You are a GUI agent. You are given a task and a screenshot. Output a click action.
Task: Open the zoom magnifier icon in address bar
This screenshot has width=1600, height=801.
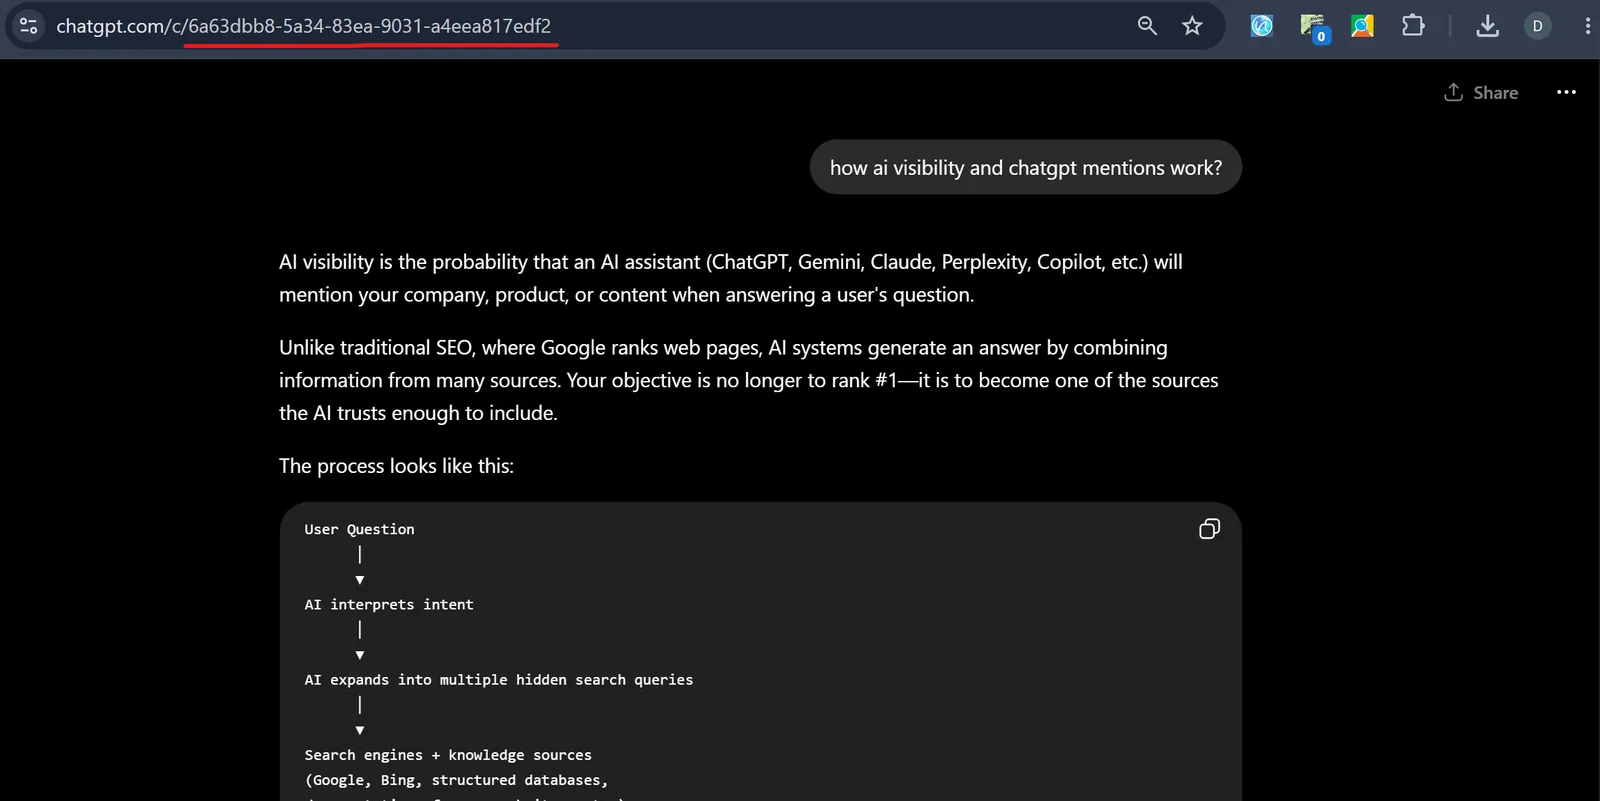1147,26
